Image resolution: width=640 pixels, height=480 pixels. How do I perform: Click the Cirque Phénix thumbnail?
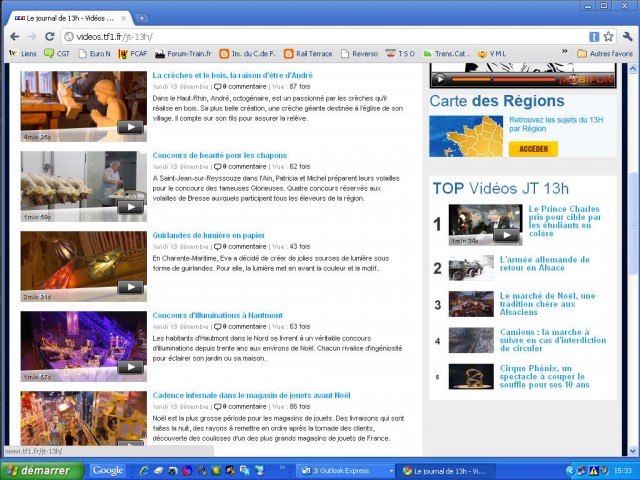pyautogui.click(x=471, y=377)
